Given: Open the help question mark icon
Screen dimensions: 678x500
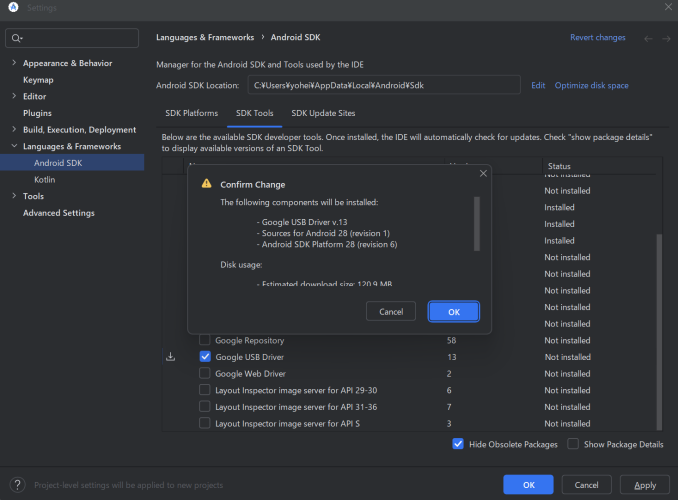Looking at the screenshot, I should 17,485.
